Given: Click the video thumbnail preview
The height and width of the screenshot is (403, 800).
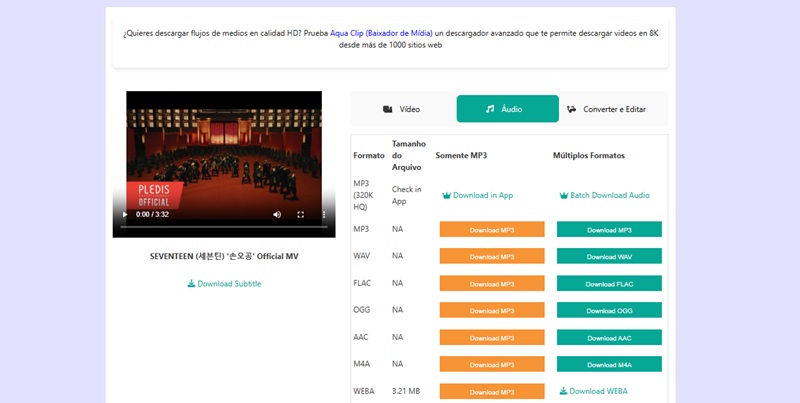Looking at the screenshot, I should point(223,150).
